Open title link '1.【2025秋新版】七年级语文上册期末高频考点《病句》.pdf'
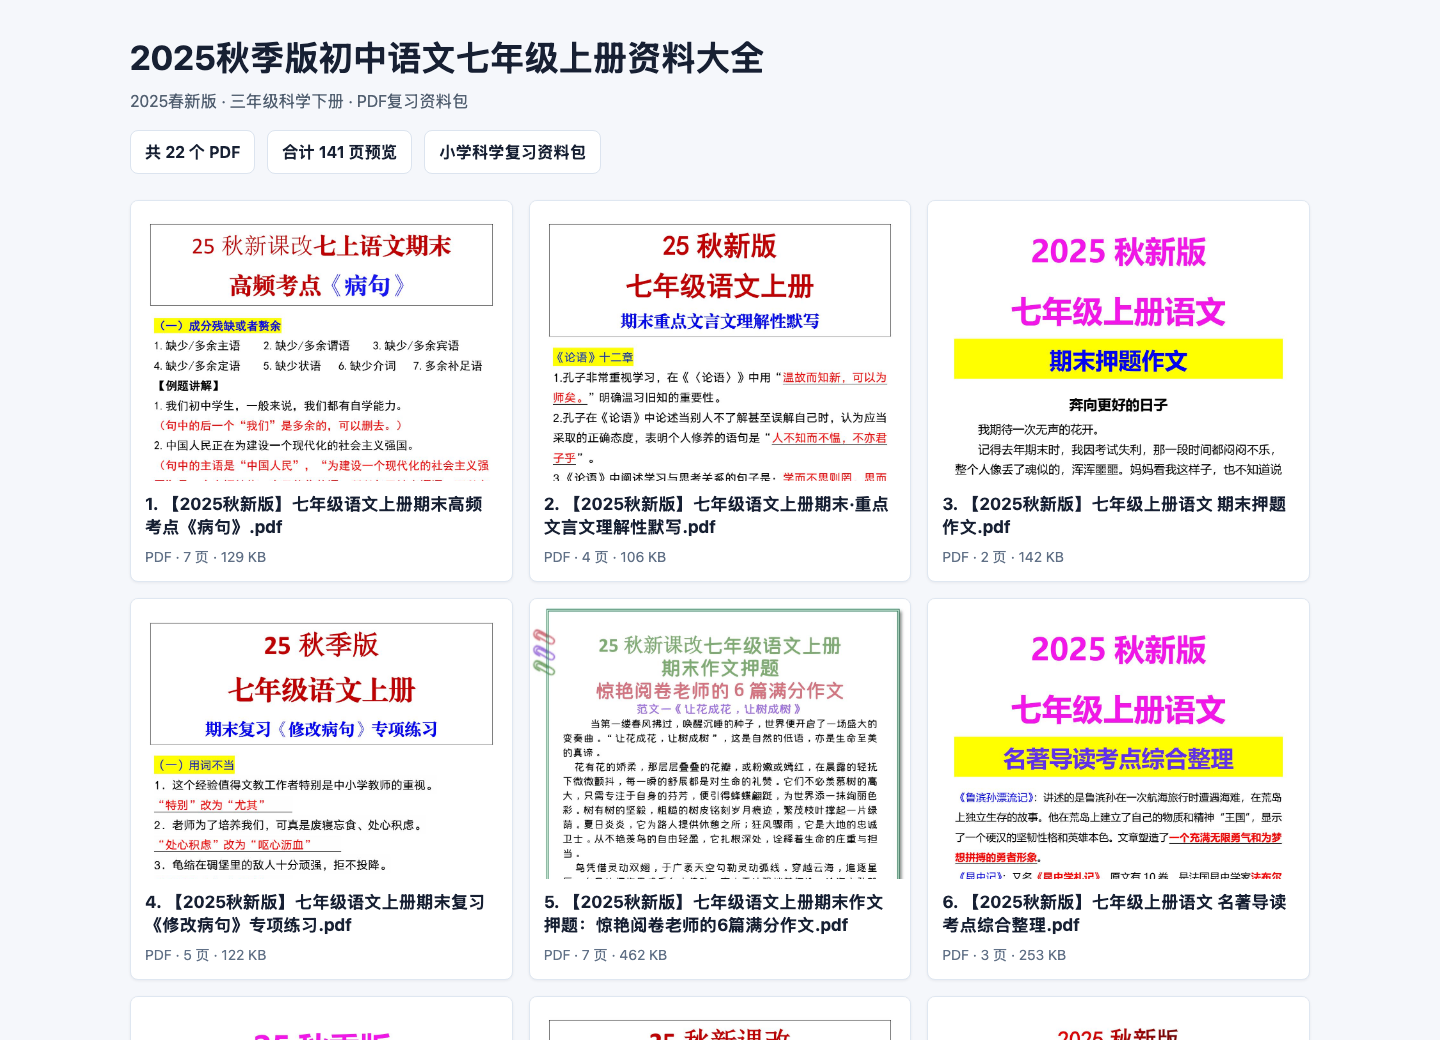Viewport: 1440px width, 1040px height. point(314,515)
